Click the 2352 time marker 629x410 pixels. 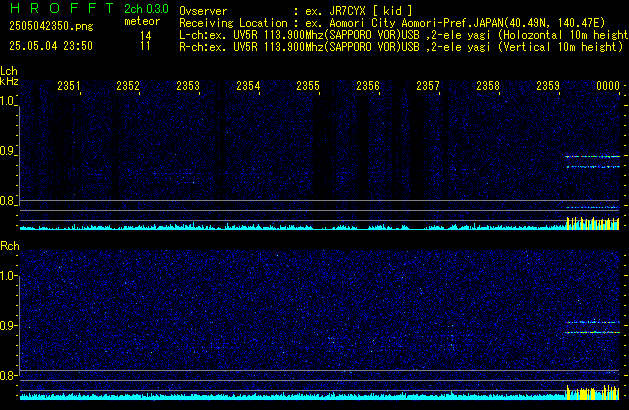pos(128,86)
